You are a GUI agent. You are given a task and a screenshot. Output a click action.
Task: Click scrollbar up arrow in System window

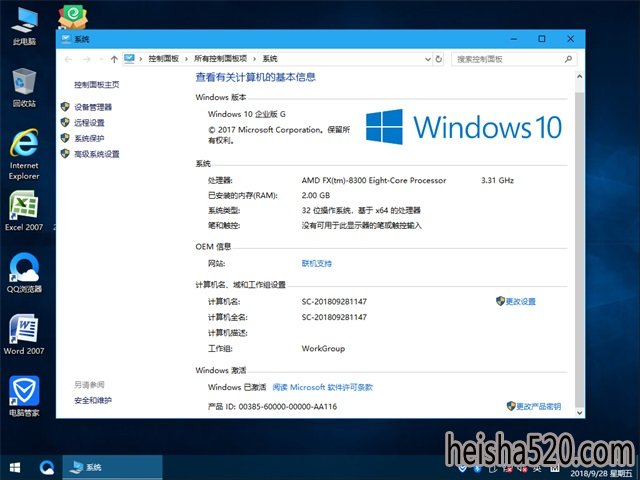tap(579, 76)
